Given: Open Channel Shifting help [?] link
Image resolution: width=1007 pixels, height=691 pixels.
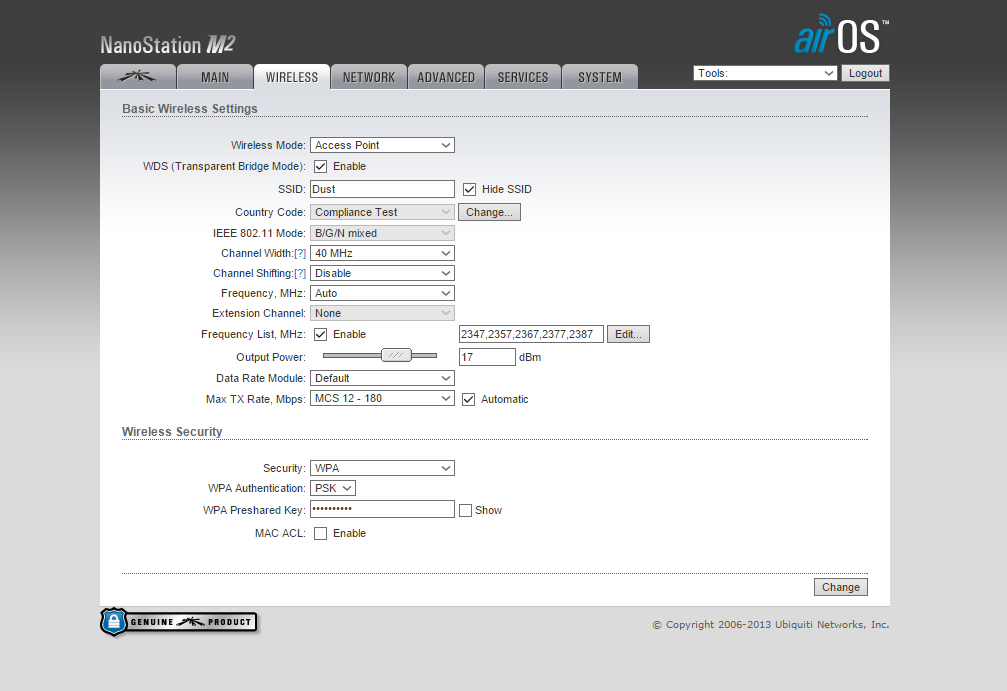Looking at the screenshot, I should (300, 274).
